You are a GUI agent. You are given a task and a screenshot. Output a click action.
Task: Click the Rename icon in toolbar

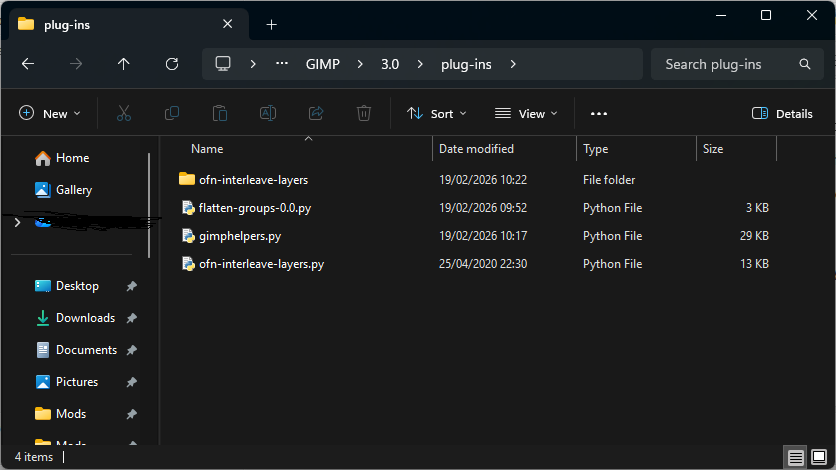[x=268, y=114]
